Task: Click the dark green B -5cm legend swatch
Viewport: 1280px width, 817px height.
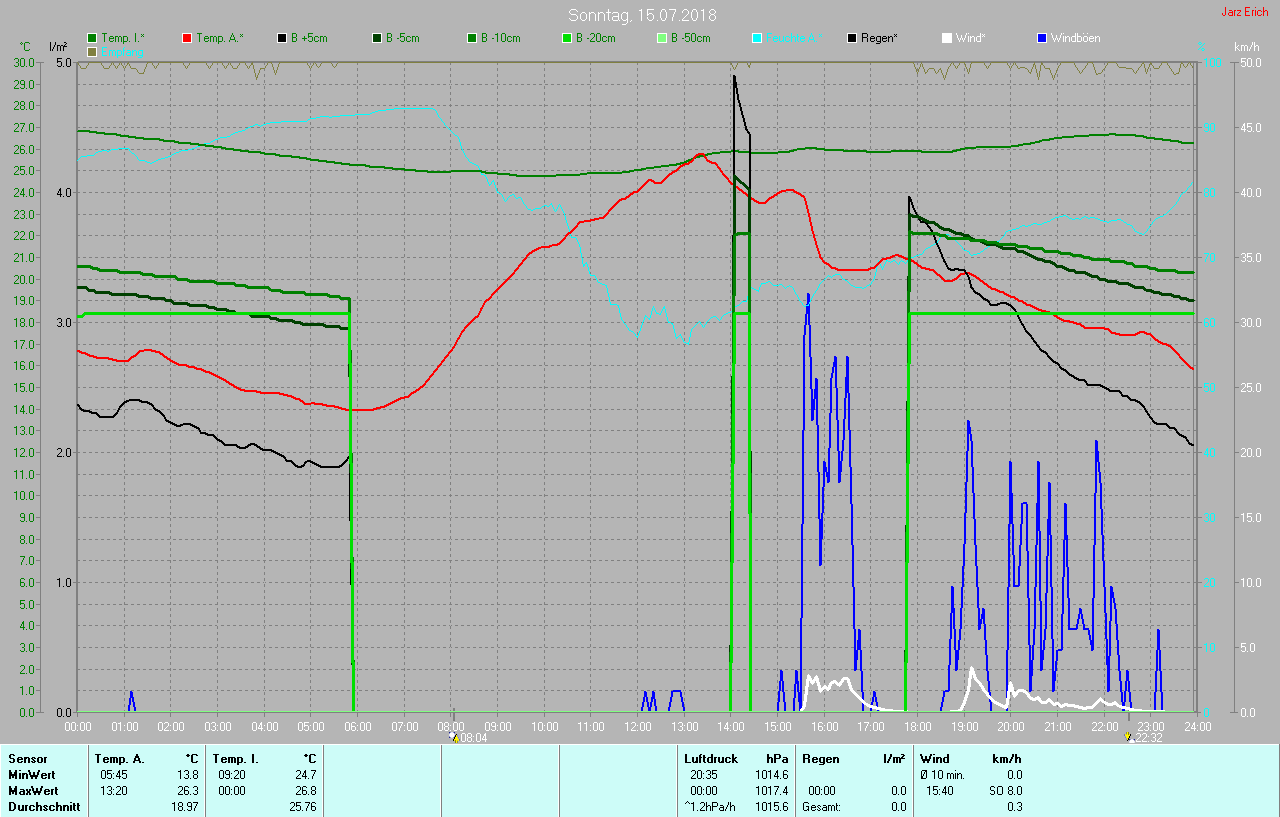Action: pyautogui.click(x=378, y=38)
